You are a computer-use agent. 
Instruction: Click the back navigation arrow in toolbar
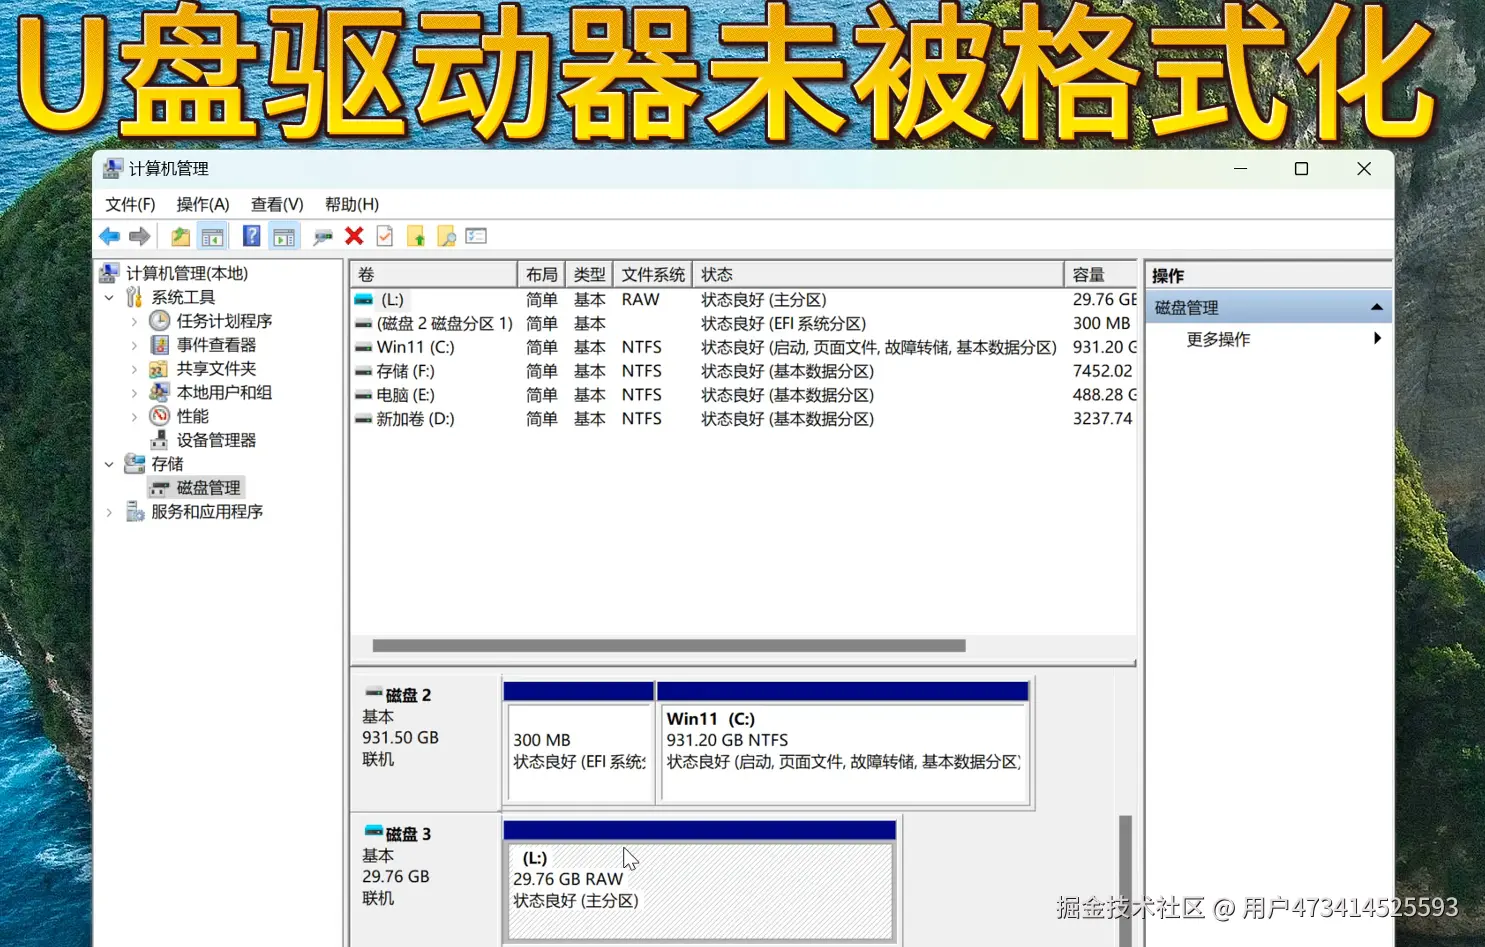tap(110, 235)
